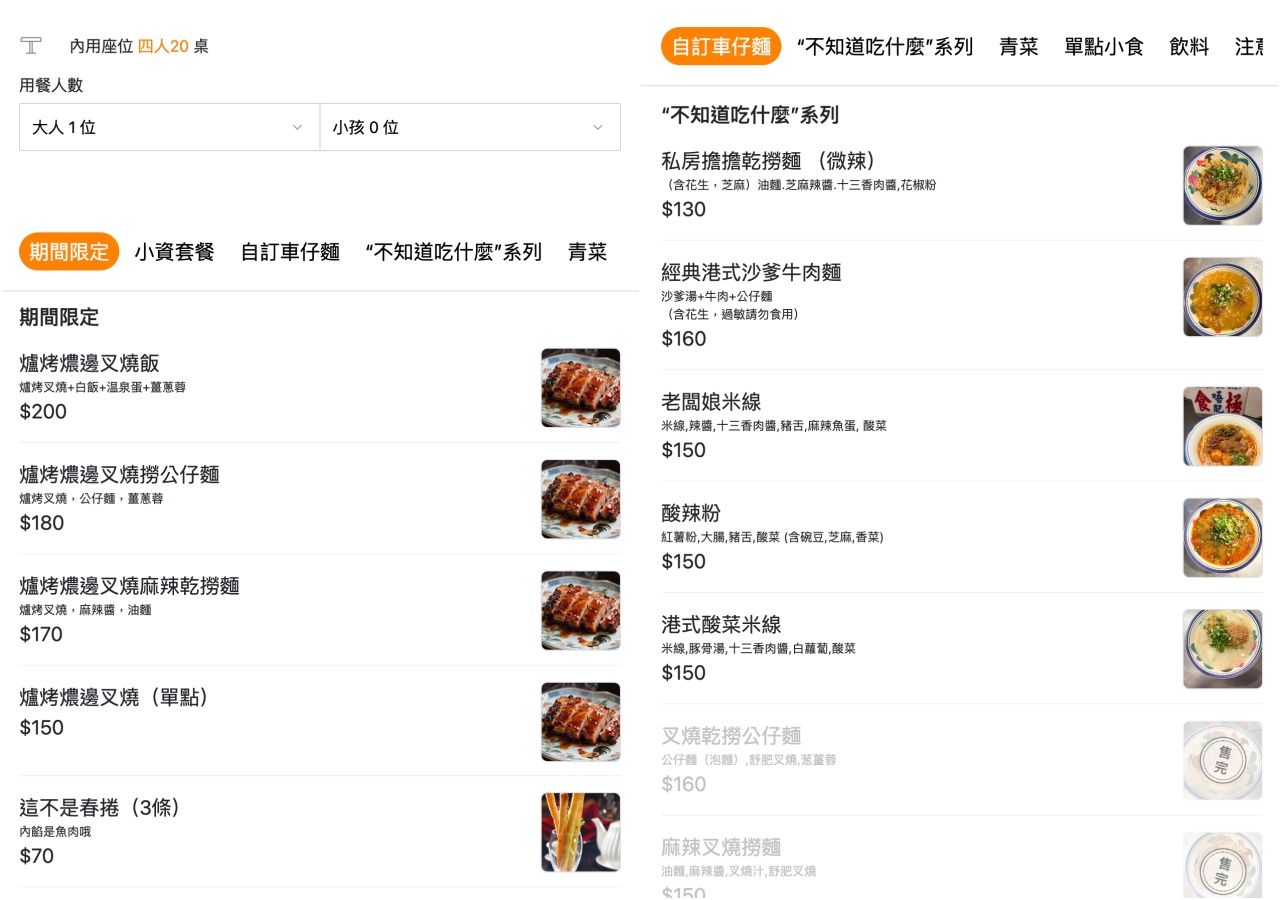Open the 飲料 tab
Screen dimensions: 1280x900
pos(1189,46)
